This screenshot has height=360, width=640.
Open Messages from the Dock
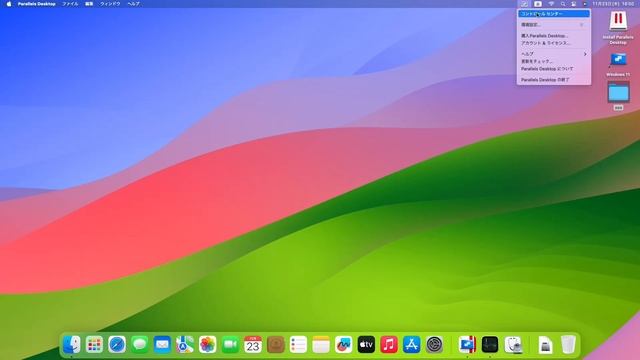pyautogui.click(x=140, y=344)
